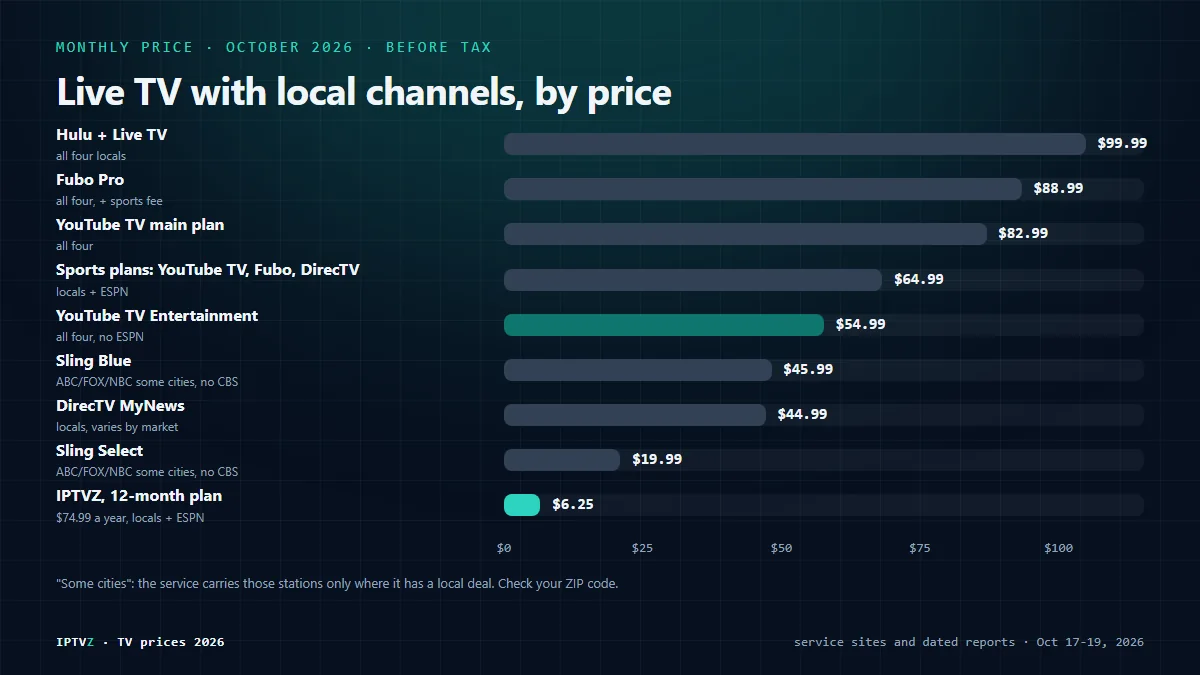Click the $99.99 value label
1200x675 pixels.
(1122, 143)
